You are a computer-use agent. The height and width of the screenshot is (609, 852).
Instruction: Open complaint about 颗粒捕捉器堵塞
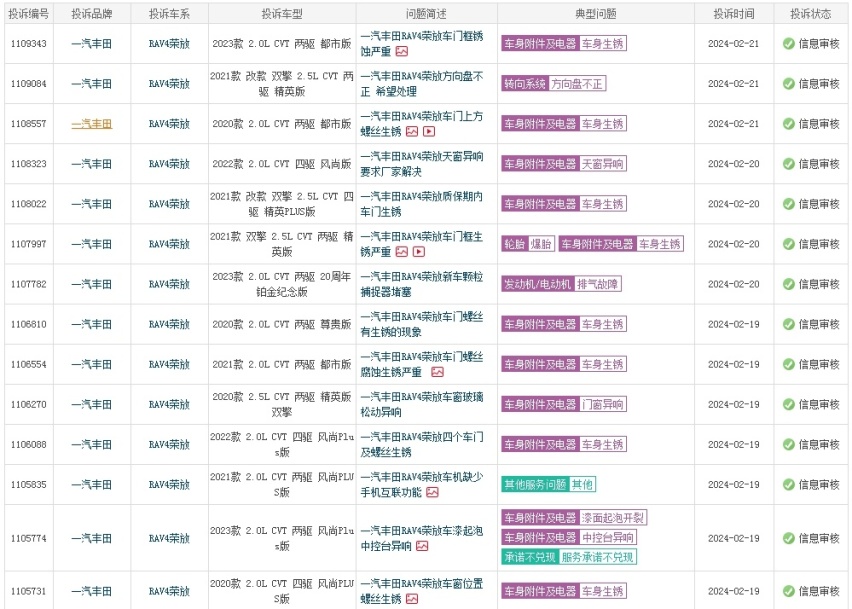pyautogui.click(x=421, y=284)
